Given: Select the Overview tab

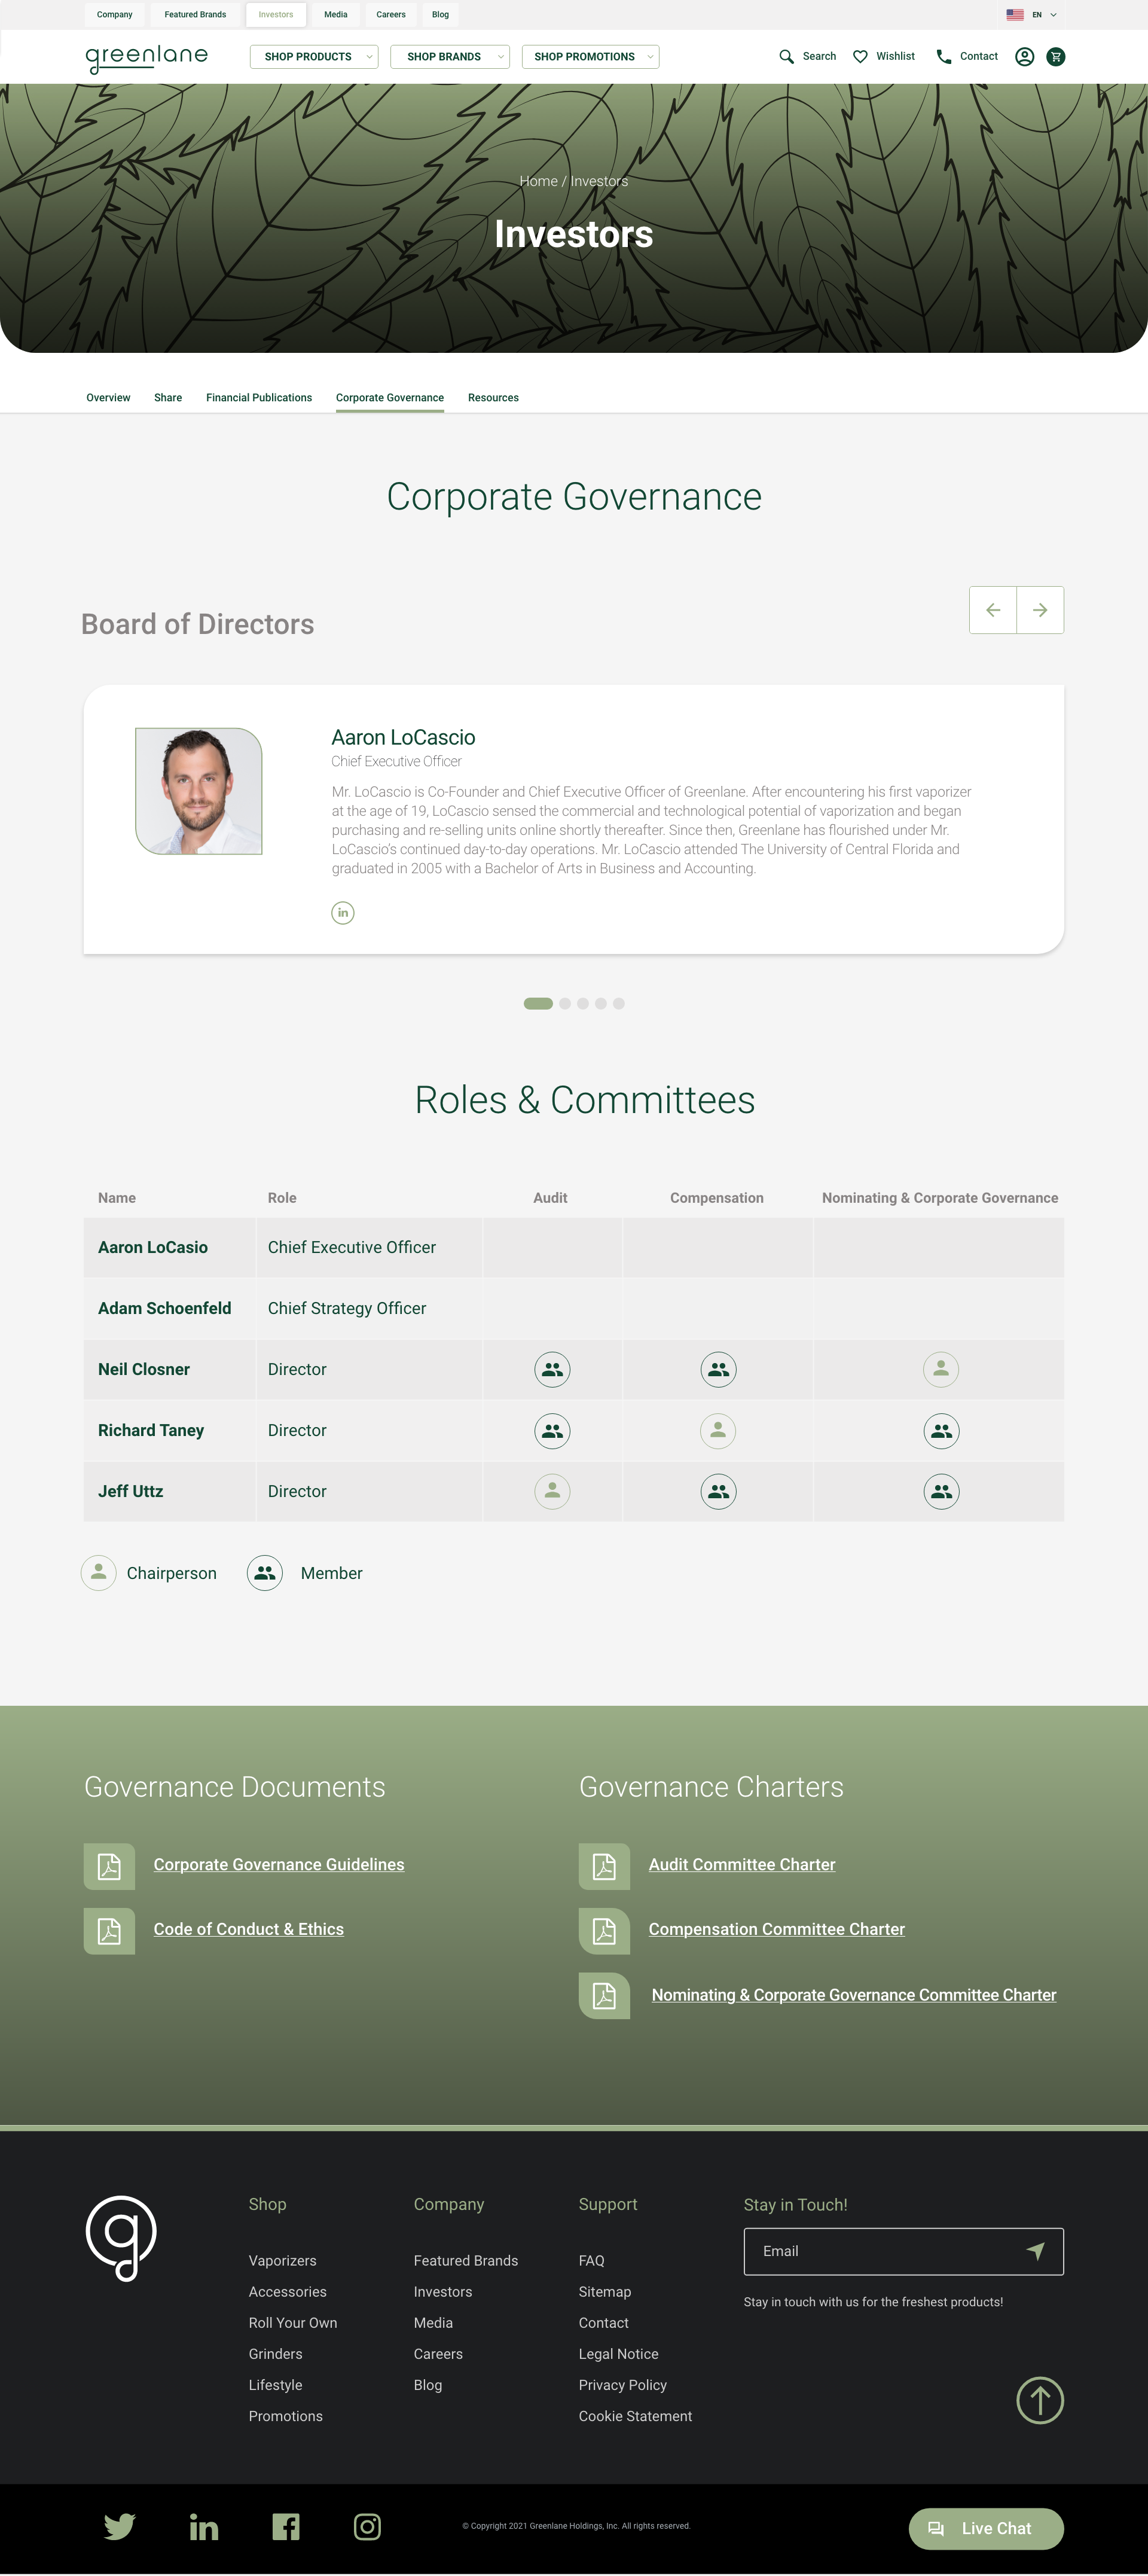Looking at the screenshot, I should [108, 398].
